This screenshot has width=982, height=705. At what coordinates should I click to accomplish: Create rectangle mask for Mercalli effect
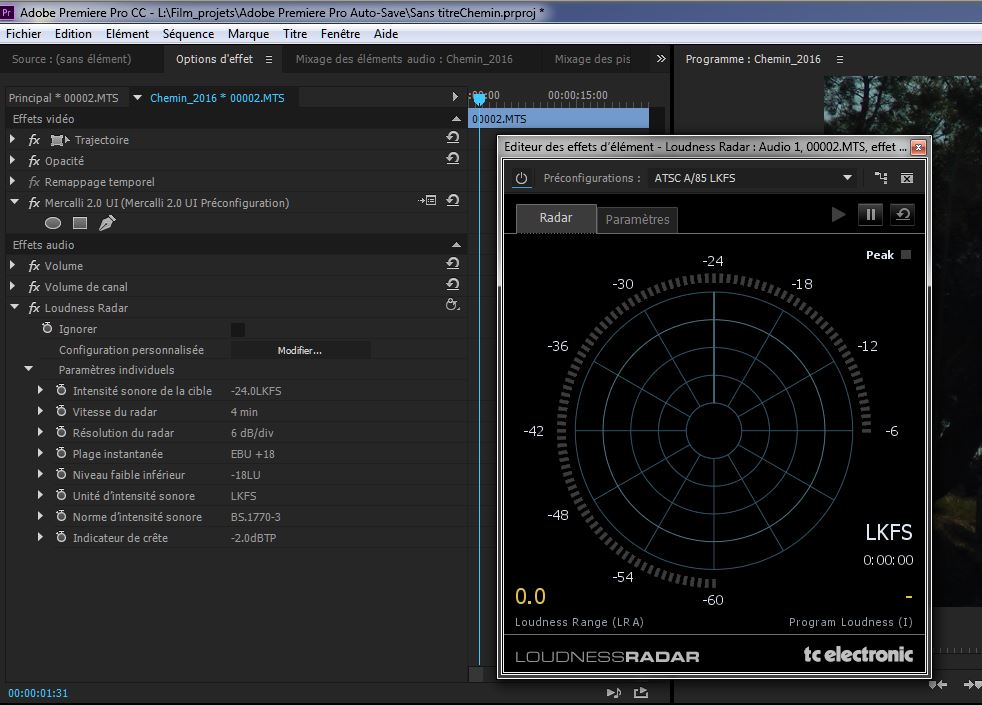coord(80,223)
